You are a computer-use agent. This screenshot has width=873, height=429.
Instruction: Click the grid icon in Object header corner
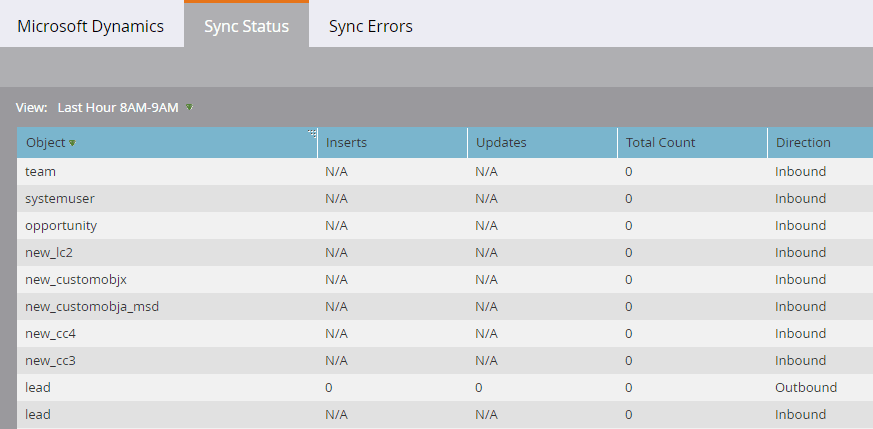tap(312, 133)
